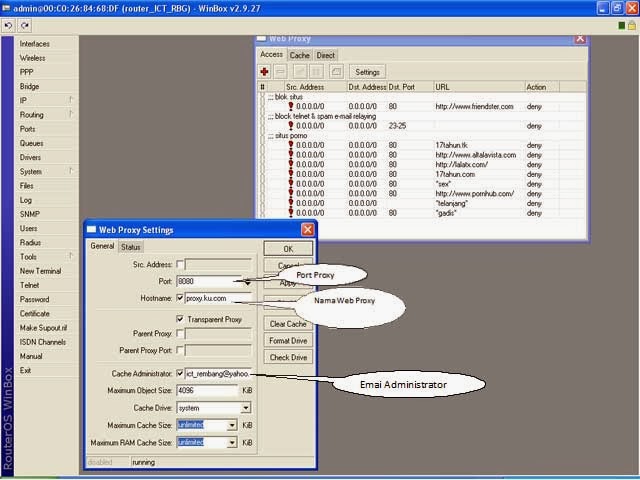Screen dimensions: 640x480
Task: Switch to the Direct tab
Action: click(x=325, y=55)
